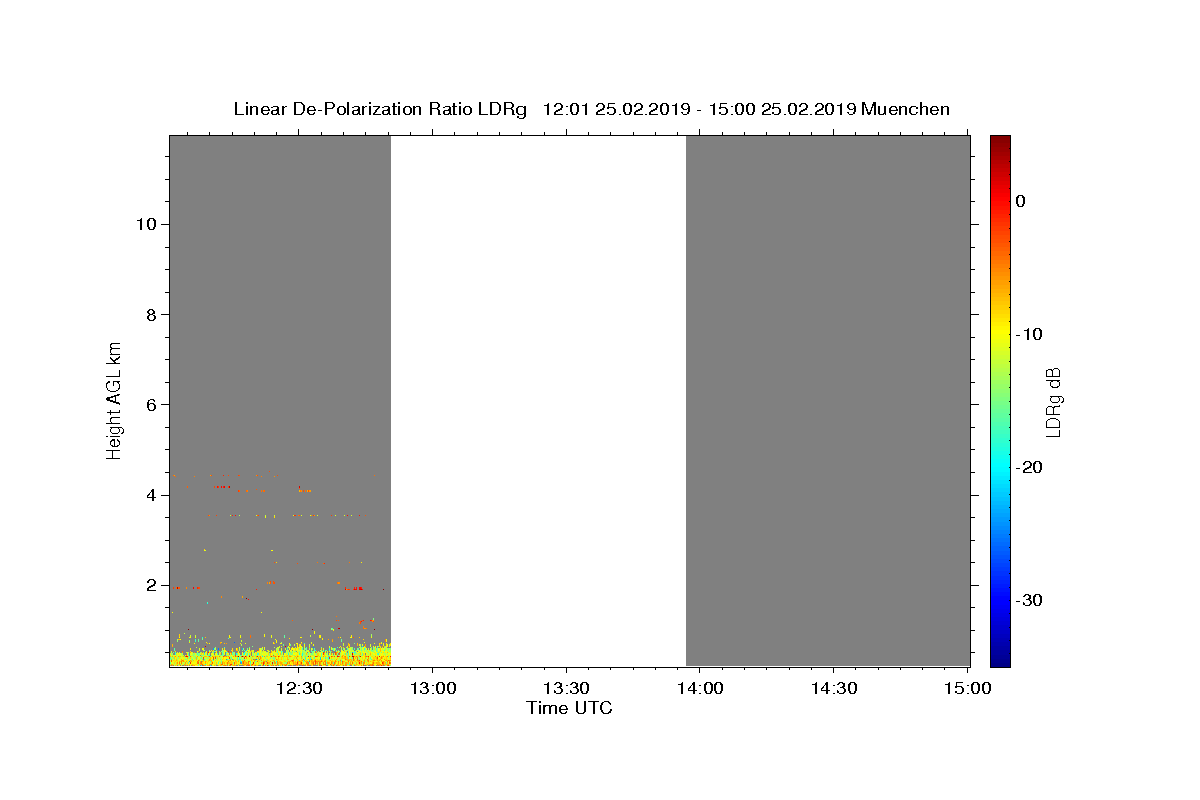Click the height tick label 10
This screenshot has height=800, width=1200.
coord(145,224)
